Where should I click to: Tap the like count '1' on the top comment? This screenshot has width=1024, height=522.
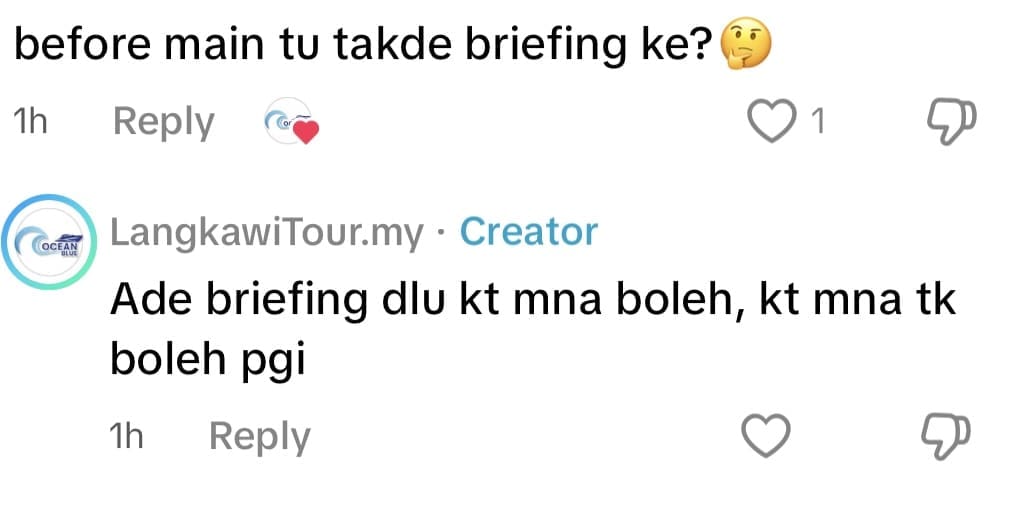[818, 122]
